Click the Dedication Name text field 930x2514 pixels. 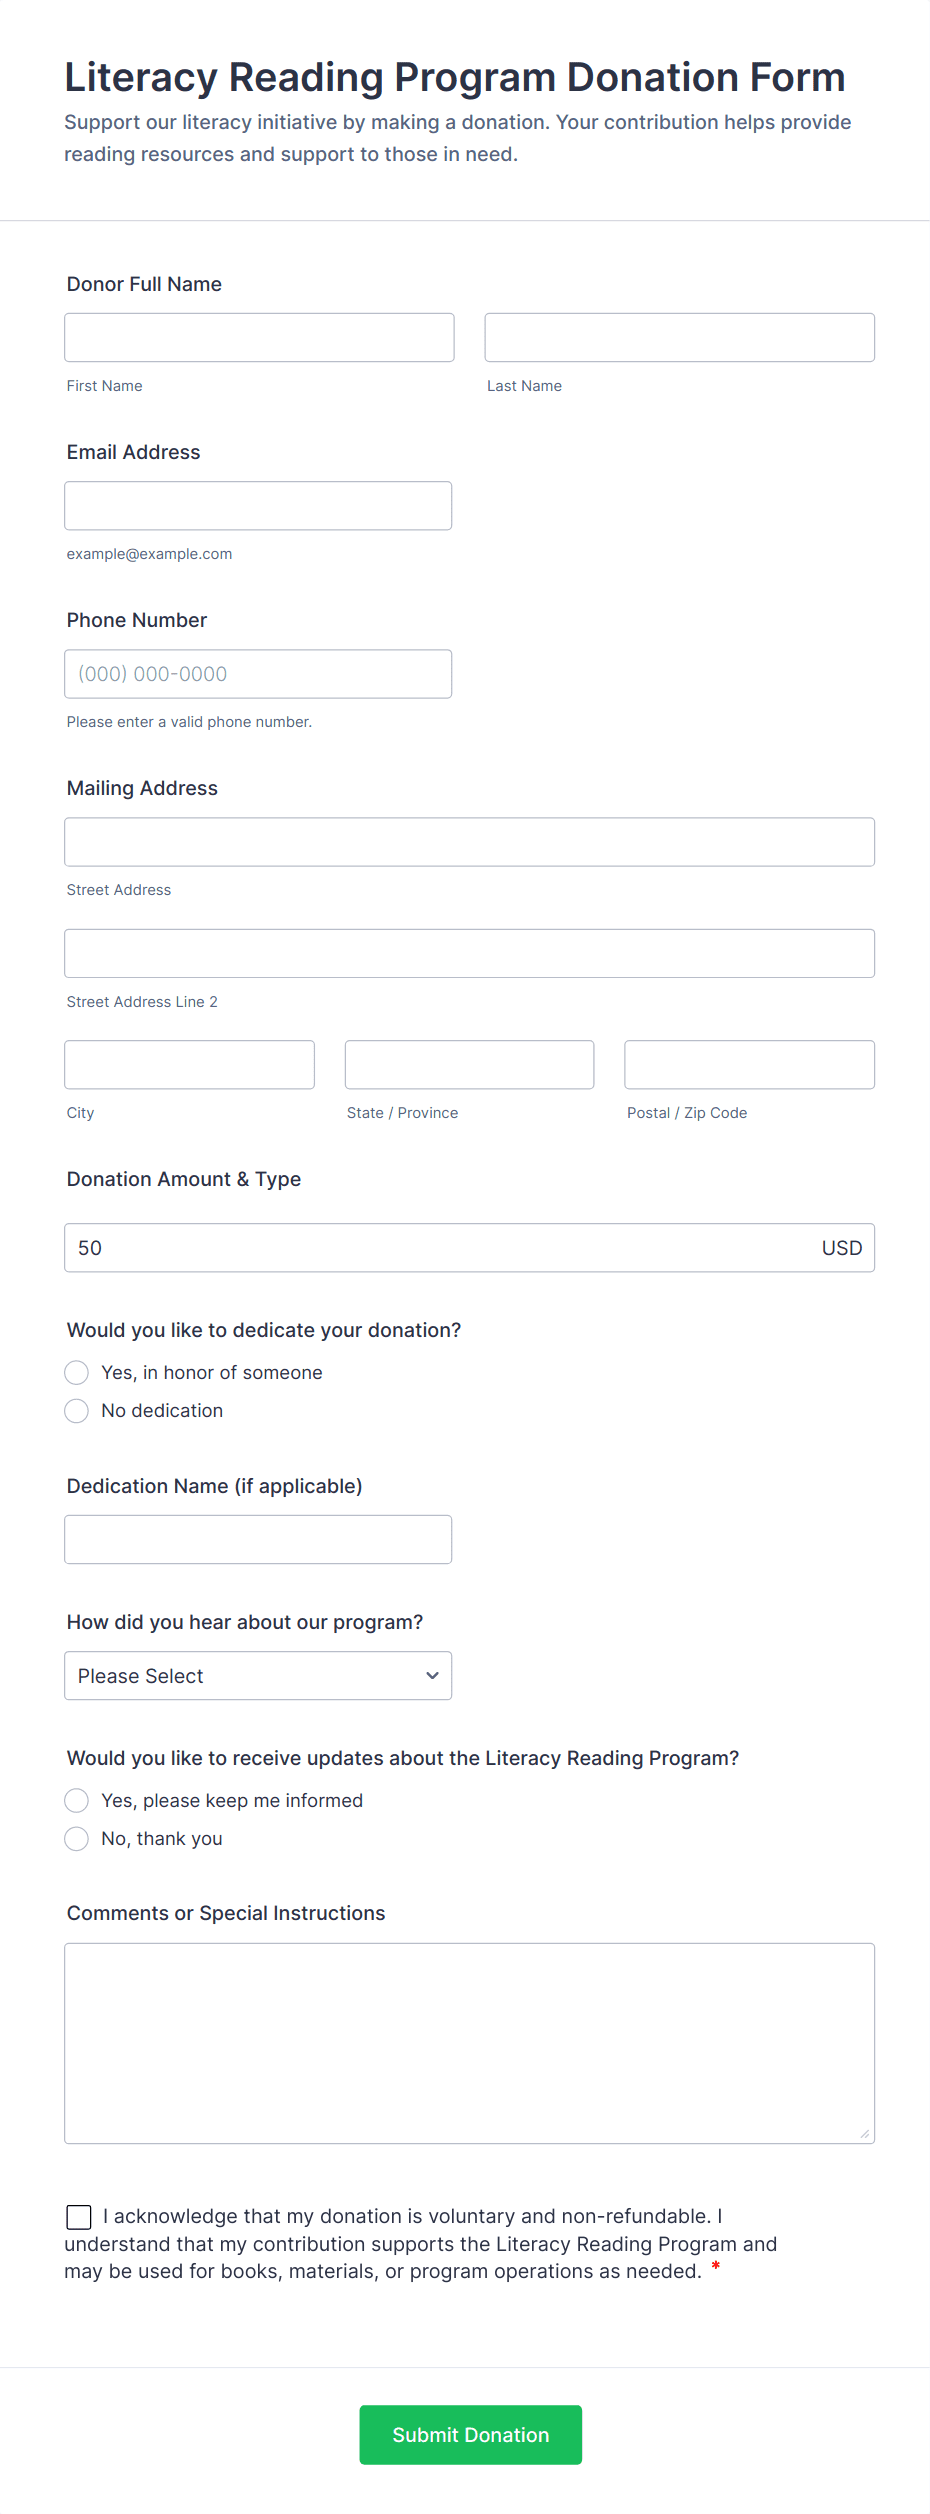click(x=258, y=1540)
